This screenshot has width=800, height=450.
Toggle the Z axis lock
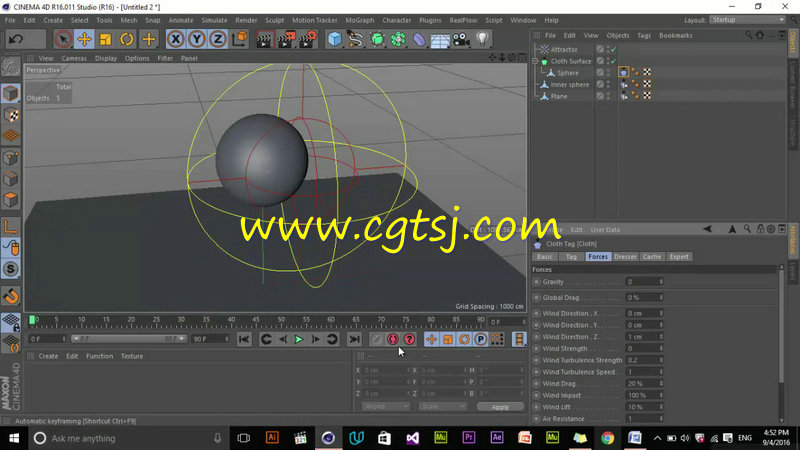pos(218,39)
